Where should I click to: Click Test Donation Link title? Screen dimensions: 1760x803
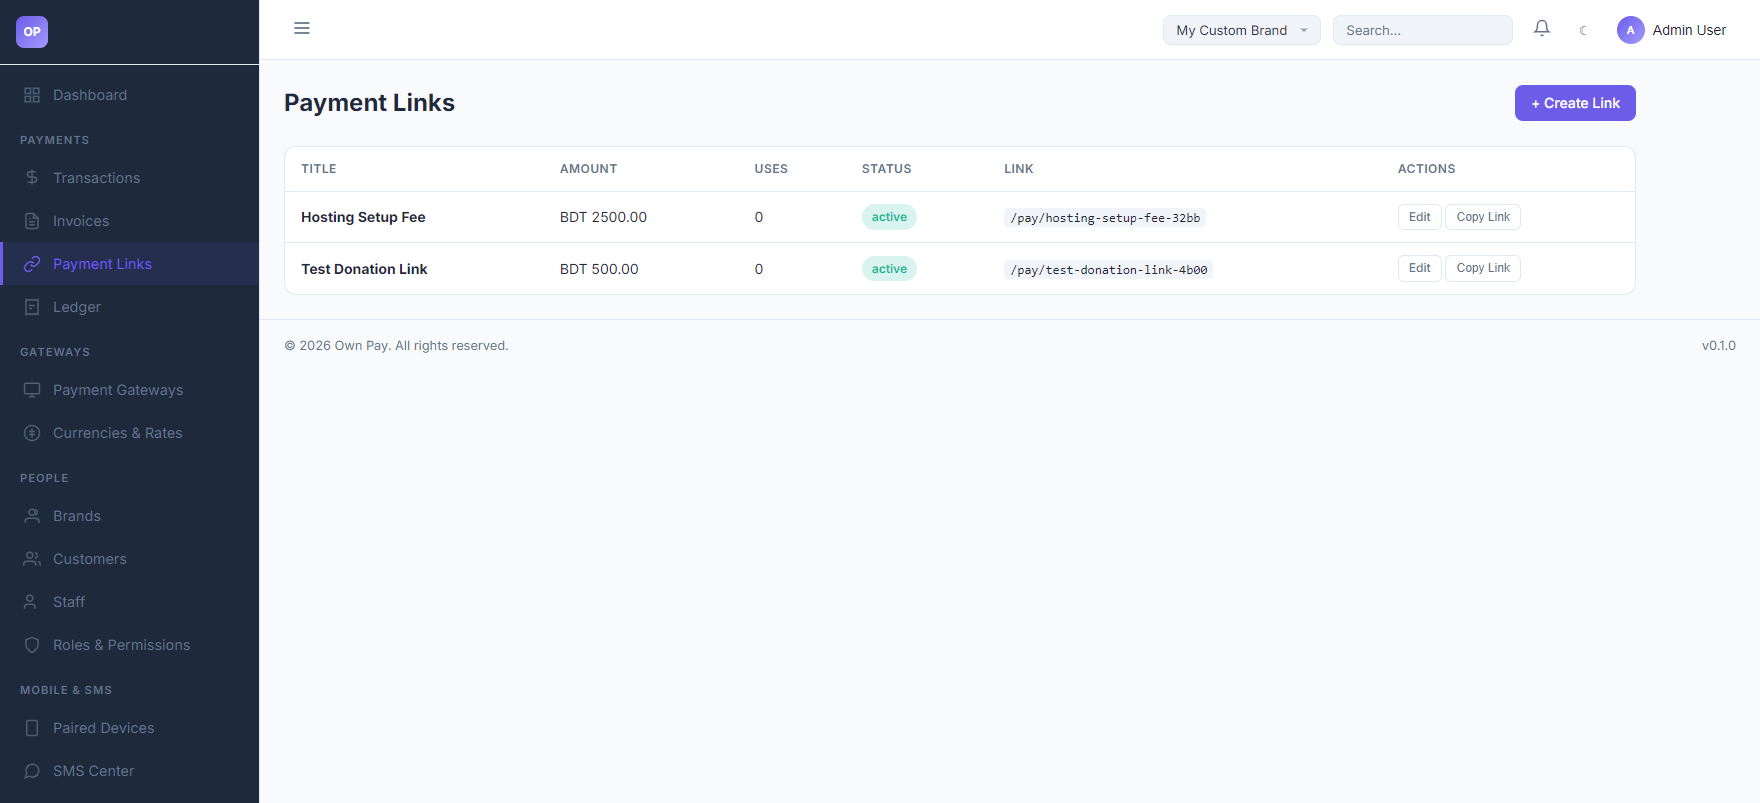(364, 269)
